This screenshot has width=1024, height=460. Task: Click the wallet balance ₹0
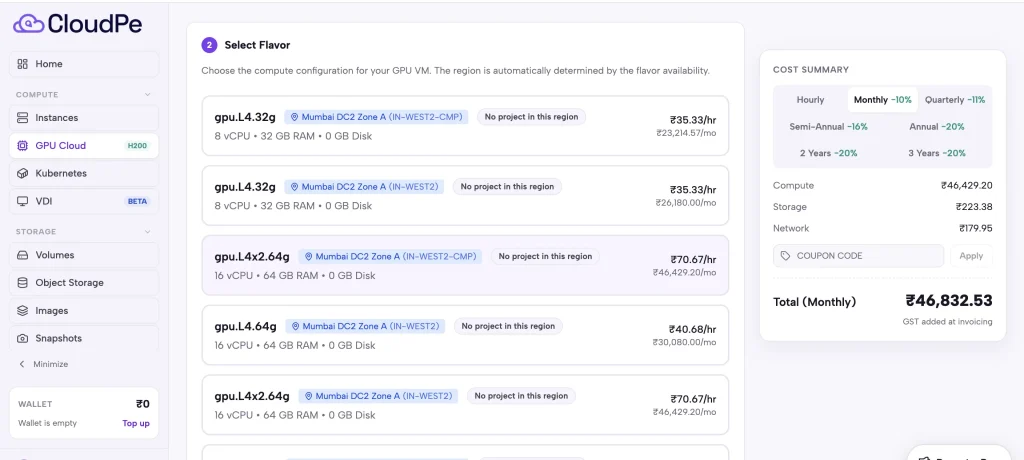tap(142, 404)
